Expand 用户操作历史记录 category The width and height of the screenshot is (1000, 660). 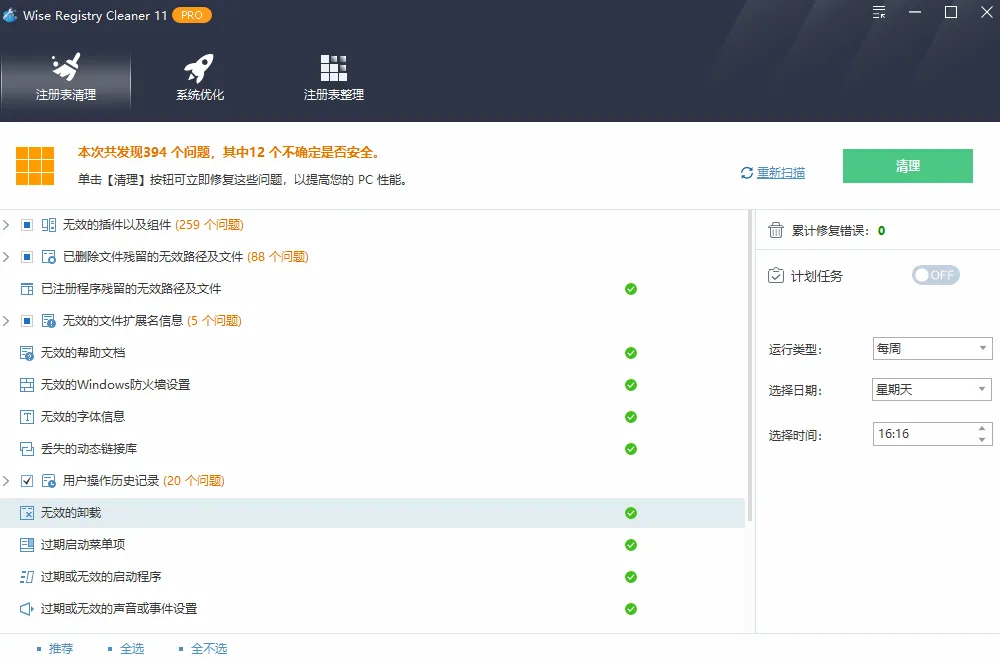pos(6,481)
